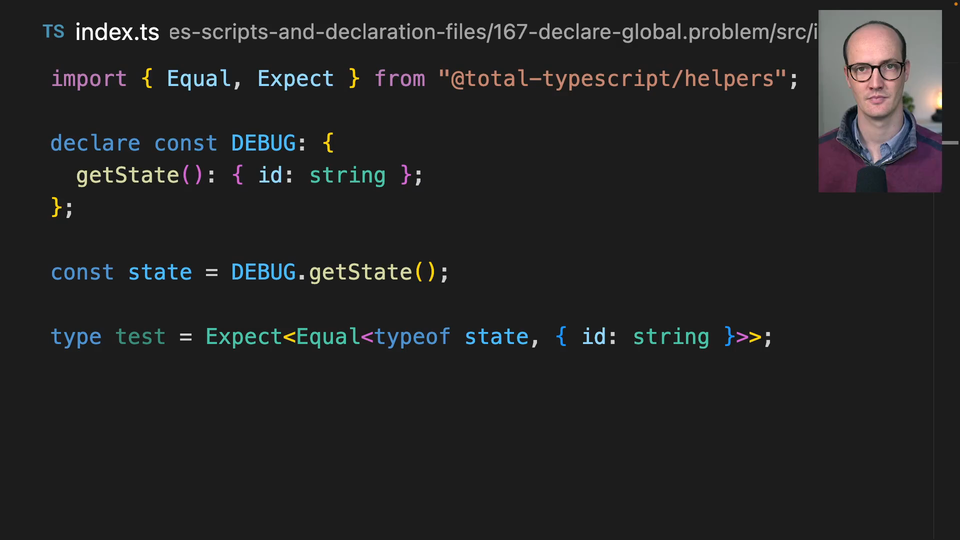Viewport: 960px width, 540px height.
Task: Click Expect inside the import braces
Action: point(296,79)
